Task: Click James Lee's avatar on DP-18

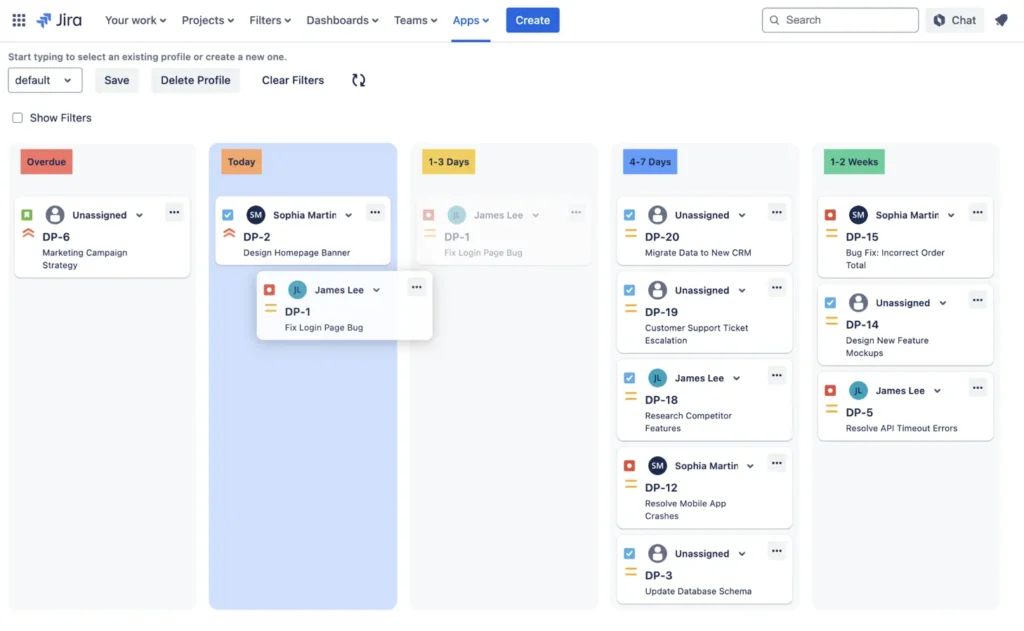Action: (x=658, y=378)
